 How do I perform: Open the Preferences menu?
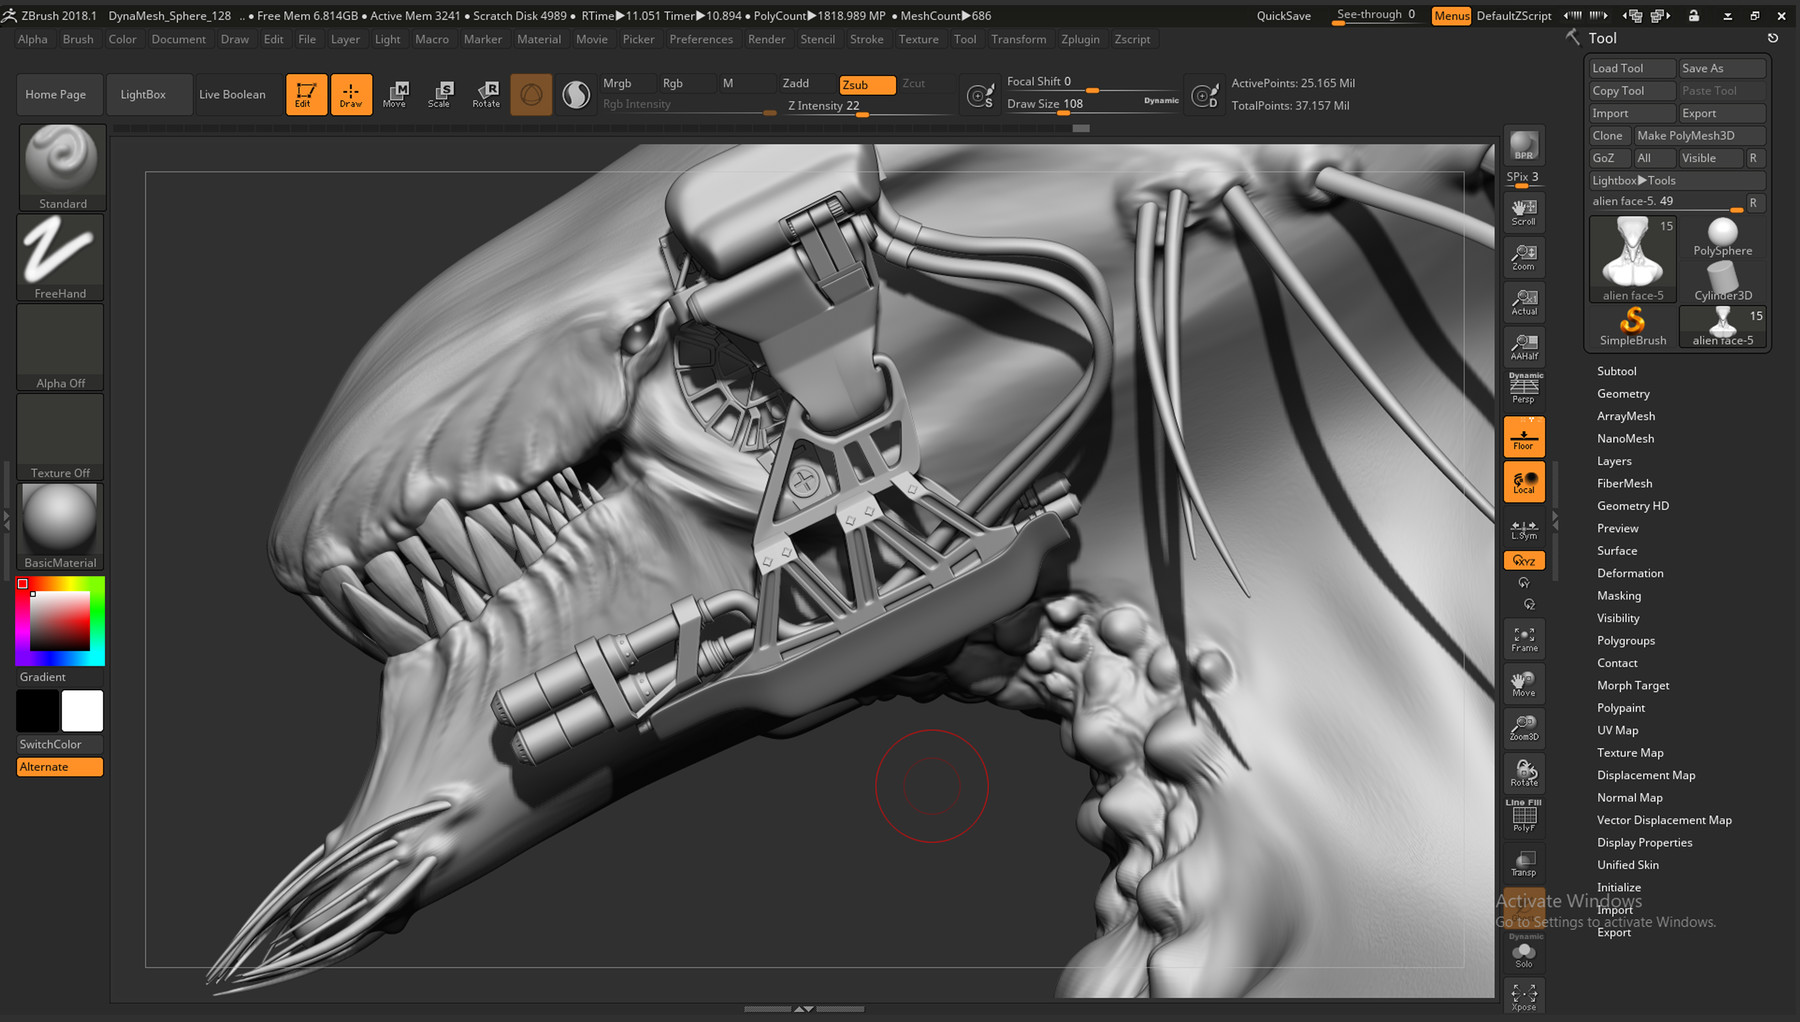click(x=701, y=39)
